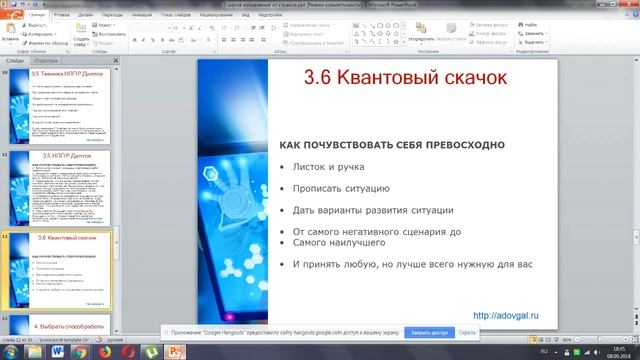Open the Windows Start menu orb

(x=11, y=352)
